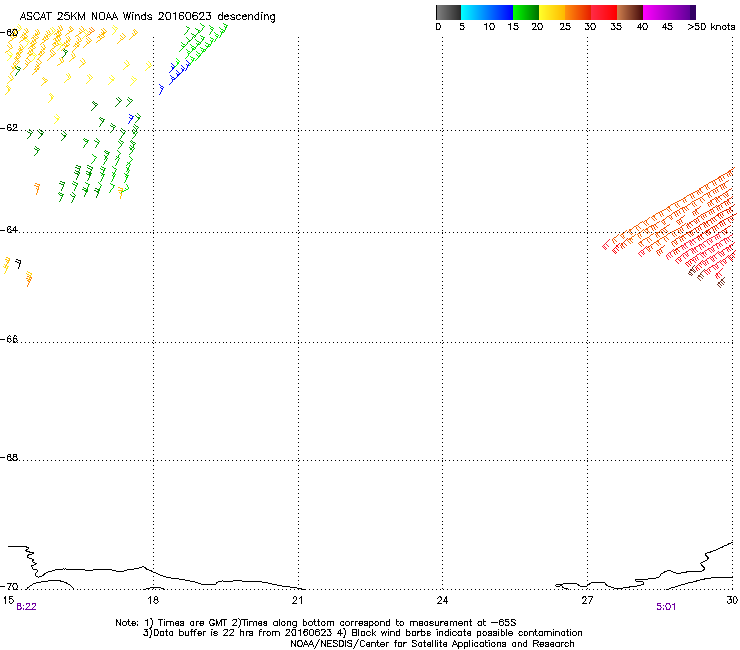Click the chart title 'ASCAT 25KM NOAA Winds 20160623 descending'

[147, 16]
